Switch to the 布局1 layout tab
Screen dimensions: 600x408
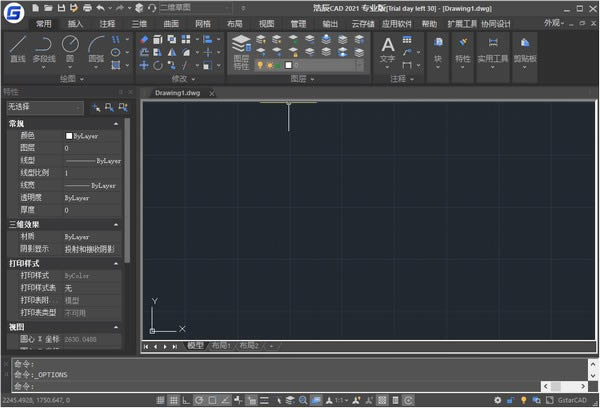point(221,346)
